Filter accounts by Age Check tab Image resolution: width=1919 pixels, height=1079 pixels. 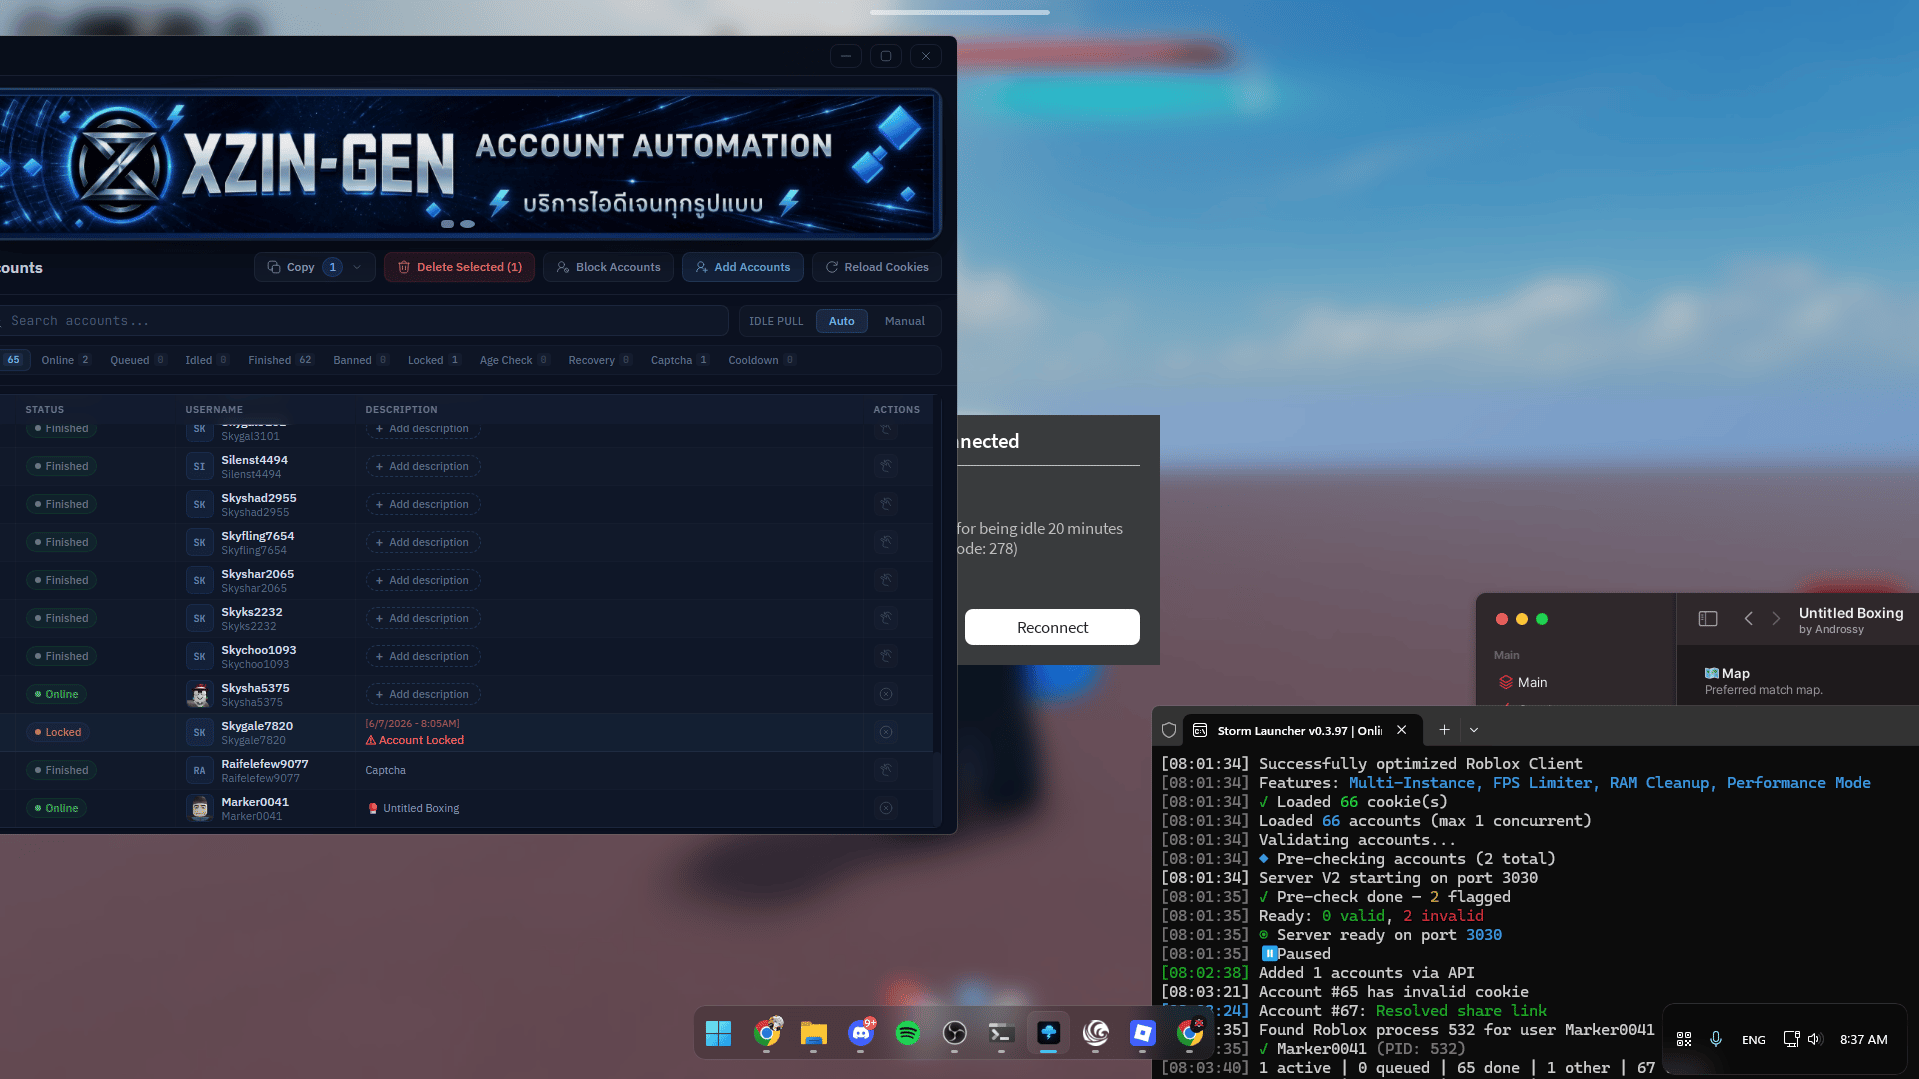point(515,360)
